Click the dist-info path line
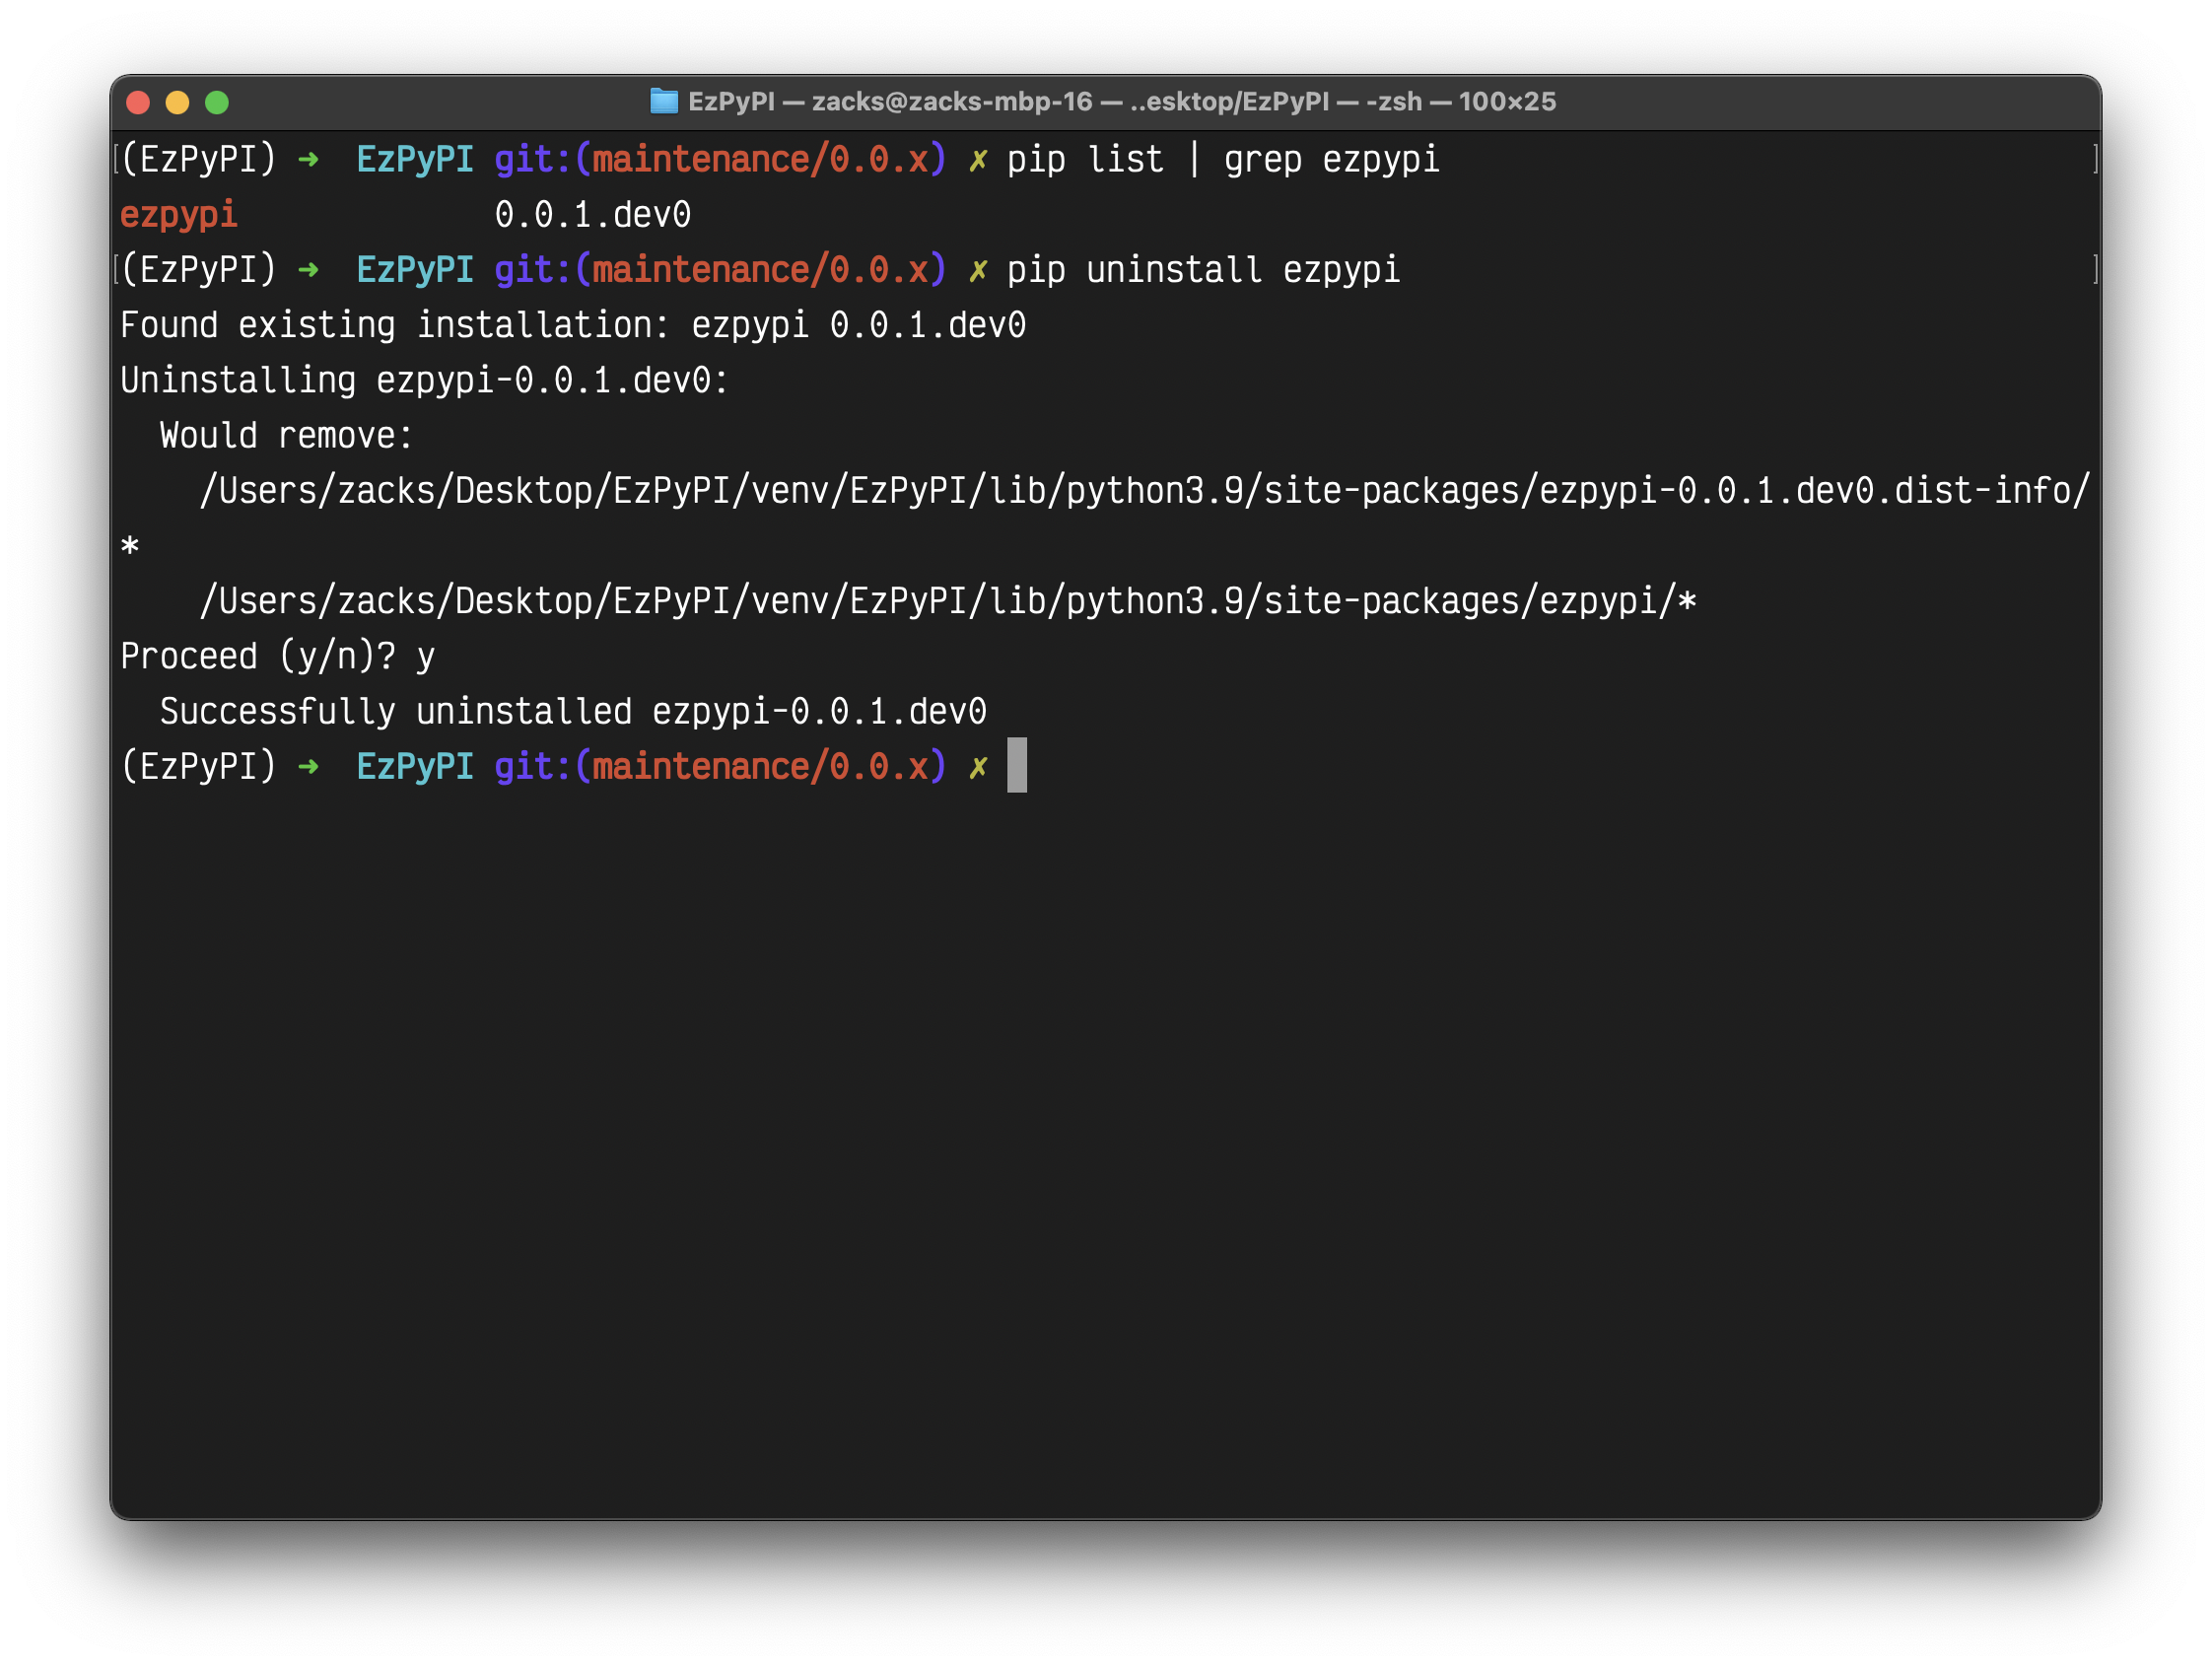The height and width of the screenshot is (1666, 2212). point(1144,490)
